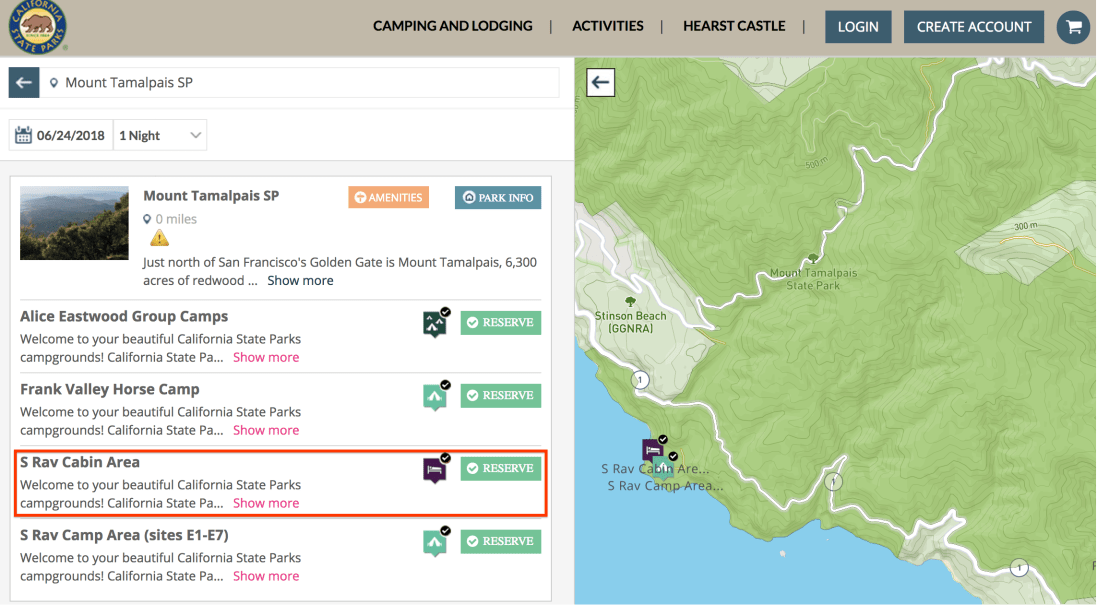The image size is (1097, 605).
Task: Open the Activities menu item
Action: tap(607, 26)
